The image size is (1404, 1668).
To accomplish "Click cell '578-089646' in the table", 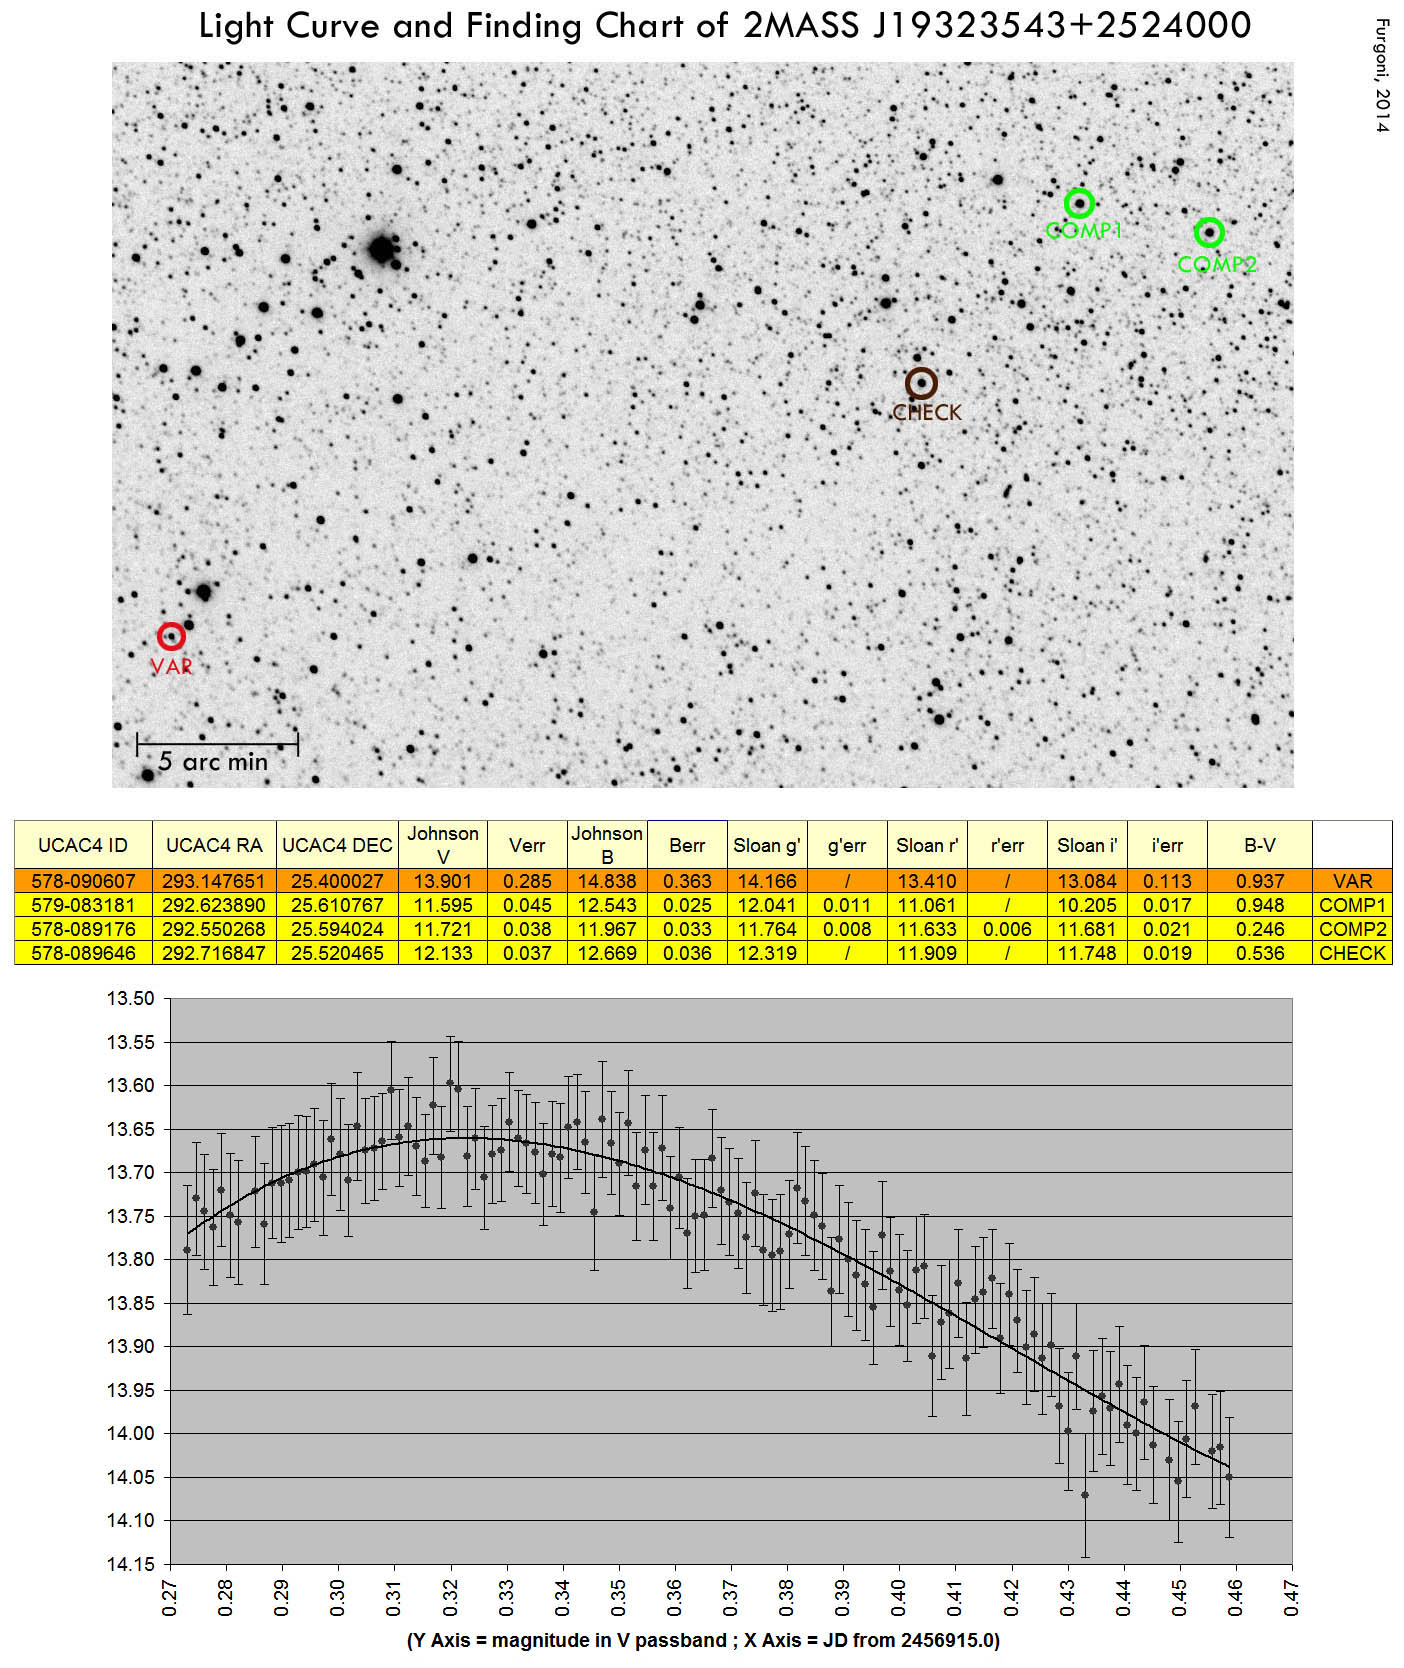I will click(83, 953).
